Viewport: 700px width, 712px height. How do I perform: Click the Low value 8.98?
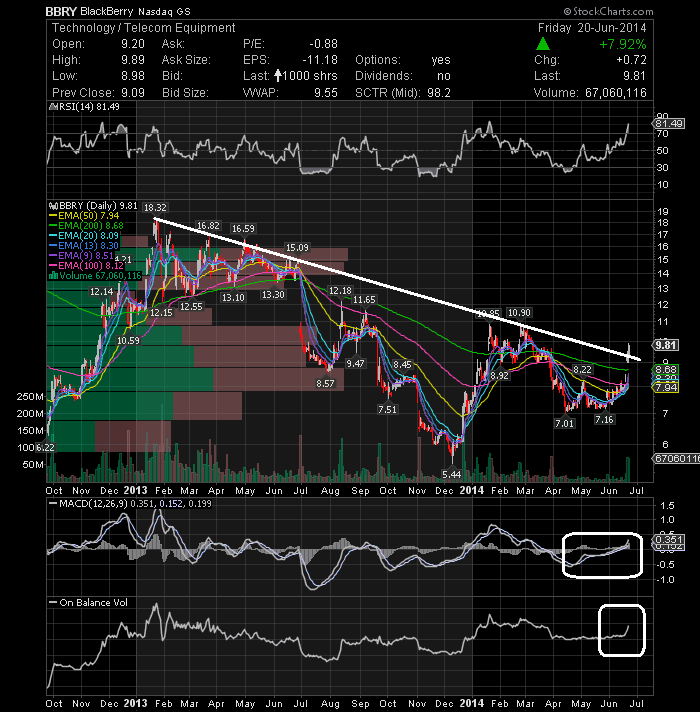click(133, 76)
